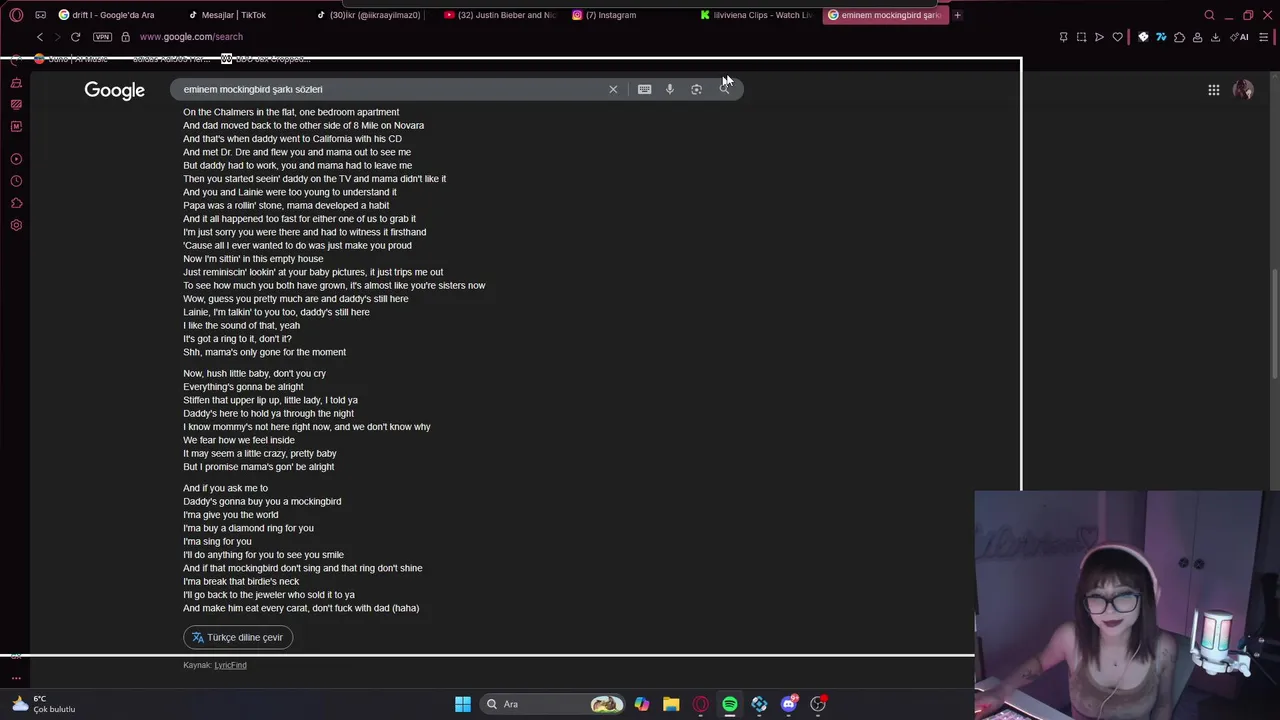Screen dimensions: 1280x720
Task: Open the on-screen keyboard input tool
Action: [x=644, y=89]
